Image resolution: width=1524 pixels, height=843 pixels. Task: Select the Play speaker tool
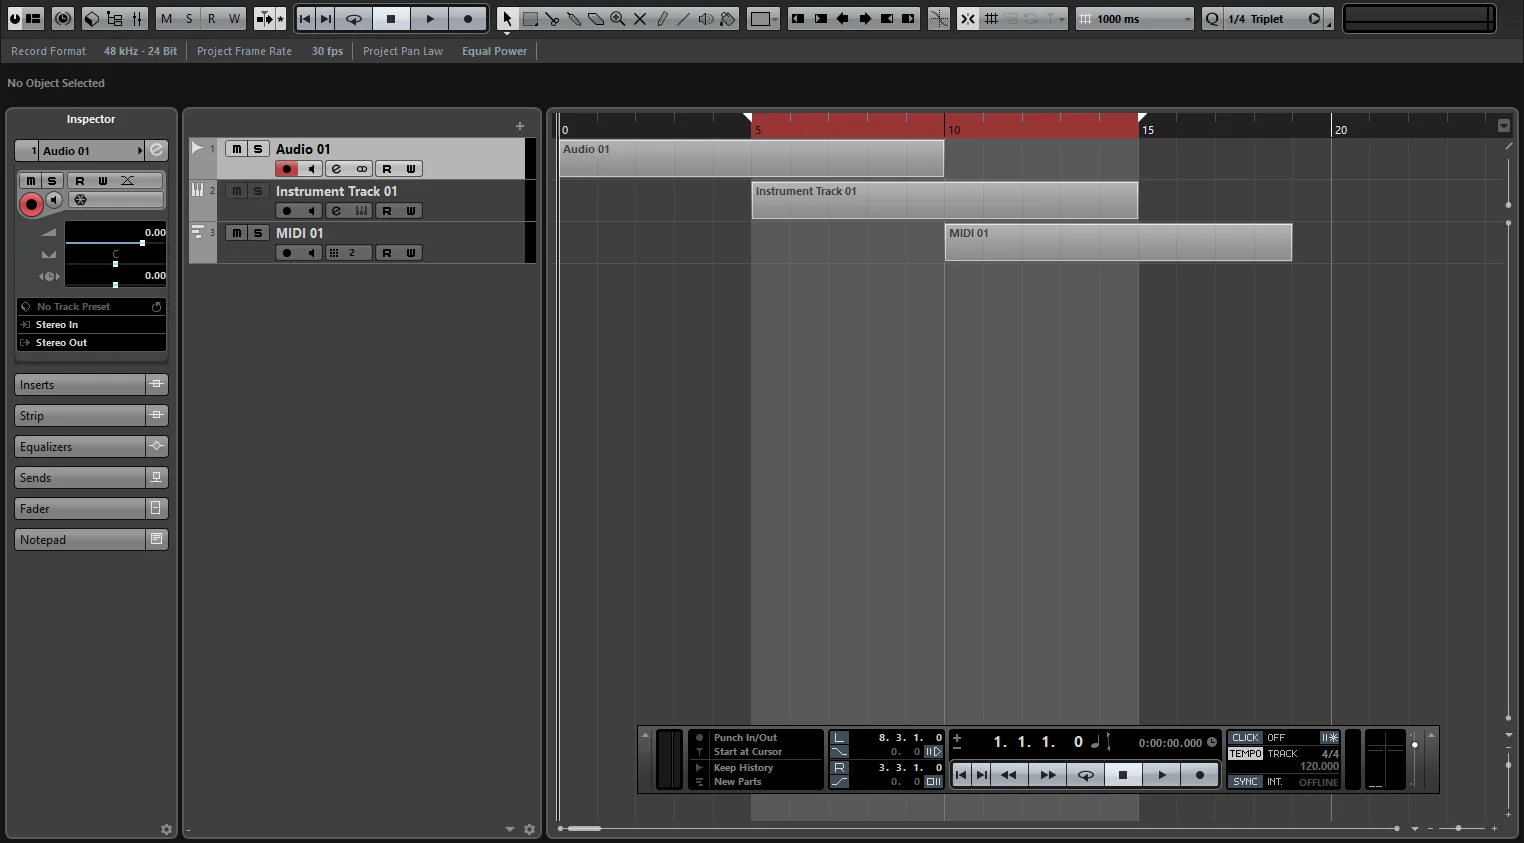[x=706, y=19]
